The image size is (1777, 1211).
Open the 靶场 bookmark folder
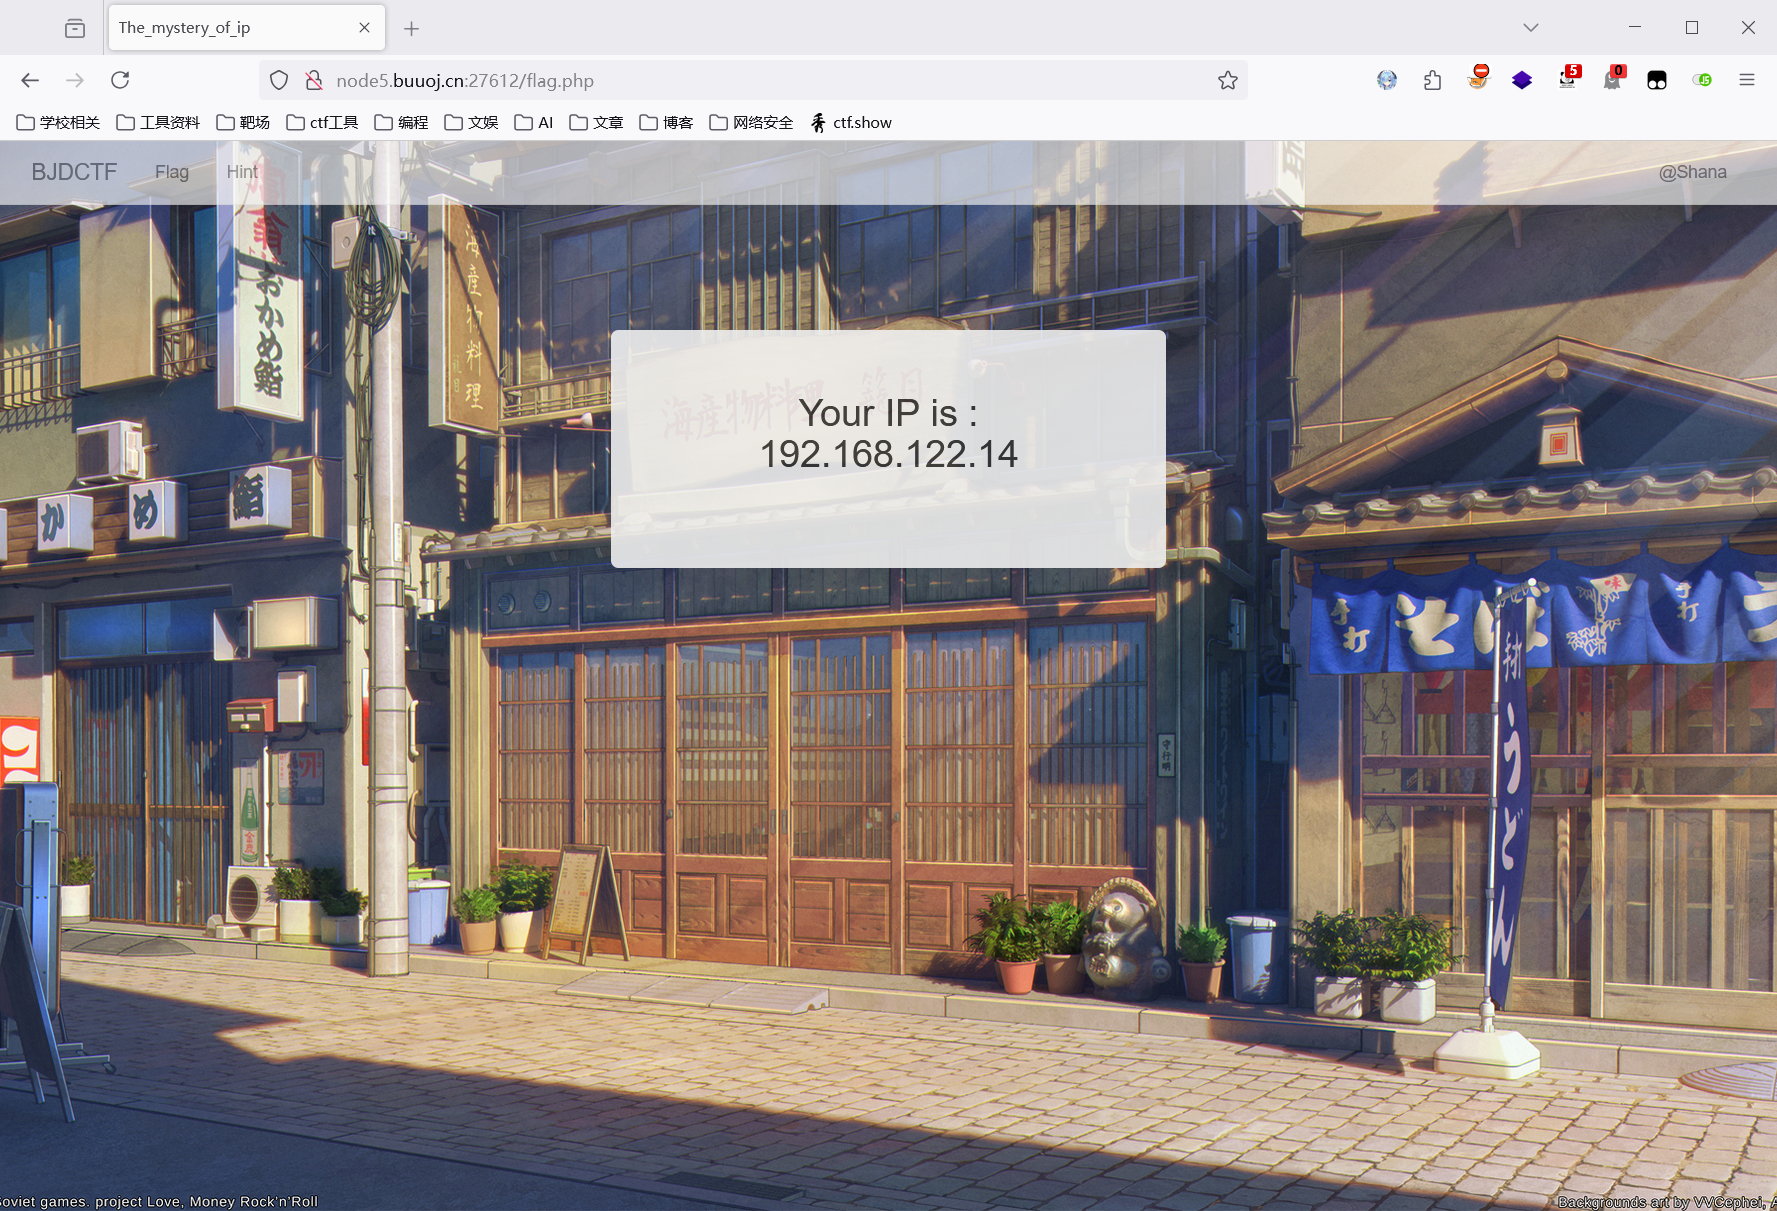pyautogui.click(x=243, y=122)
